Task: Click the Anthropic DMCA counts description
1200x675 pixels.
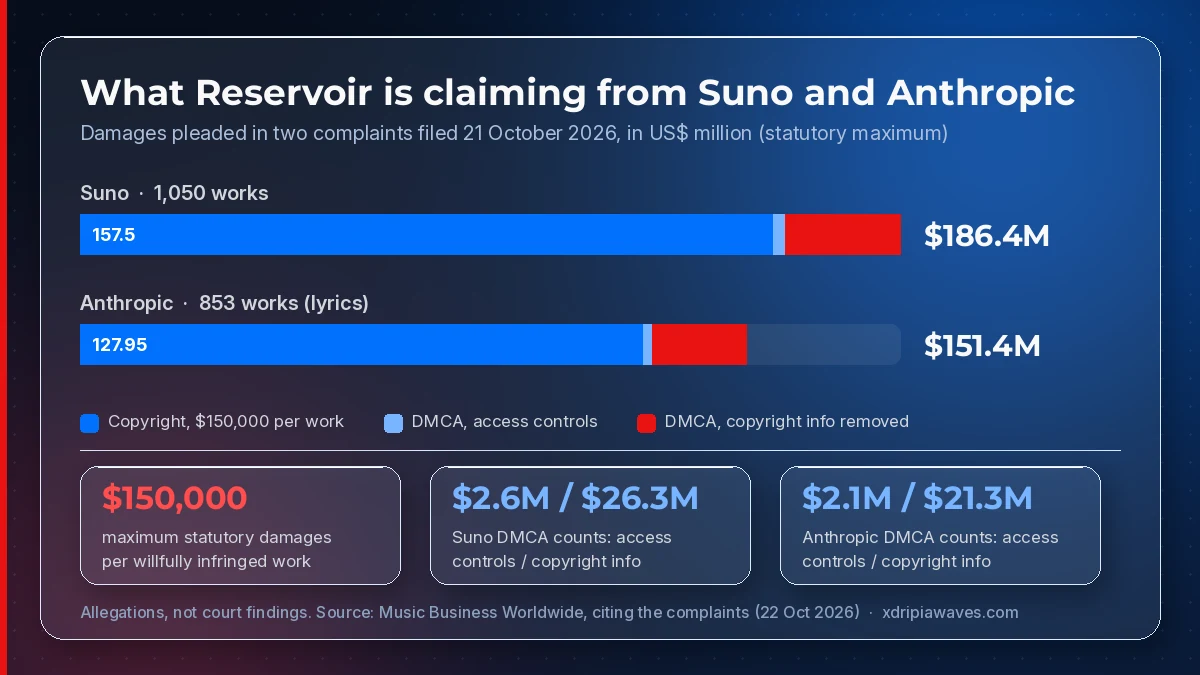Action: point(930,549)
